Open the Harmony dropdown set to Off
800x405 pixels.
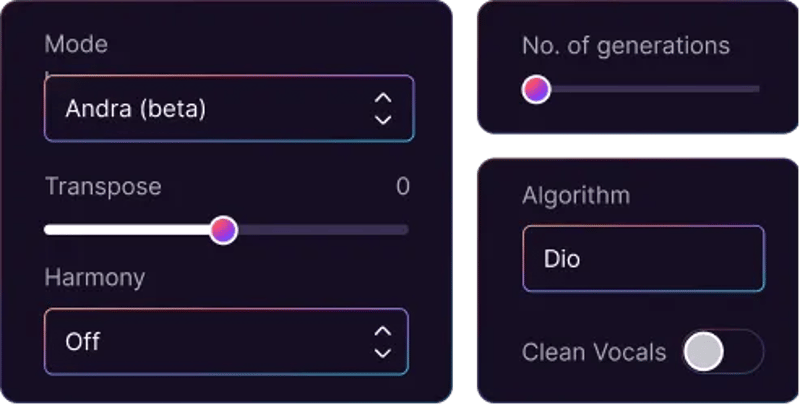click(x=226, y=341)
